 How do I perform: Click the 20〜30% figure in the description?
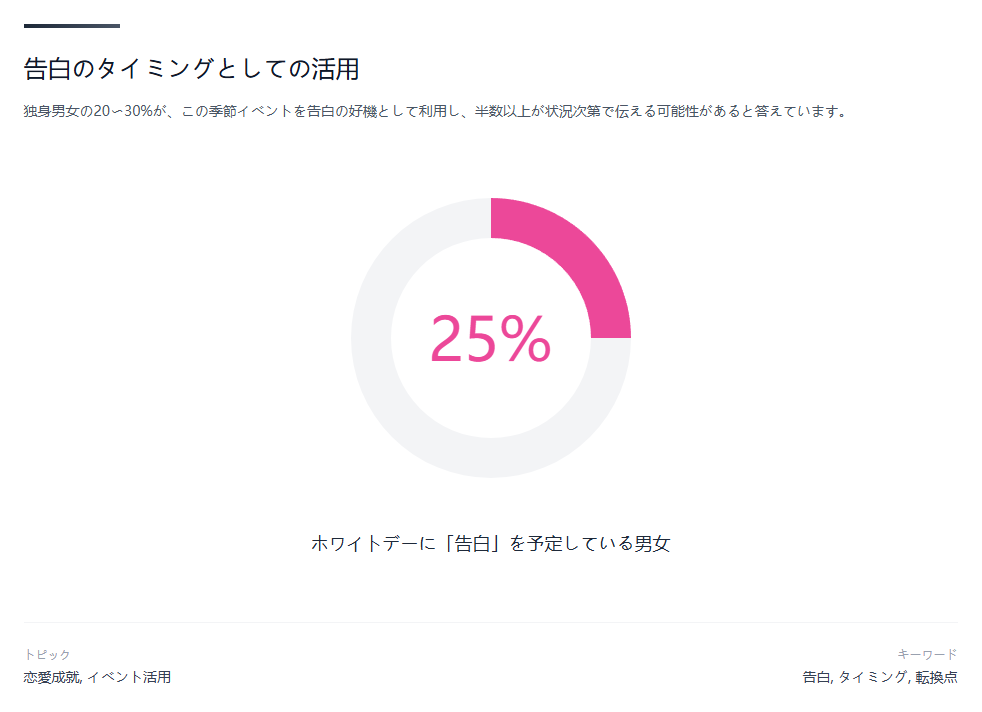122,112
